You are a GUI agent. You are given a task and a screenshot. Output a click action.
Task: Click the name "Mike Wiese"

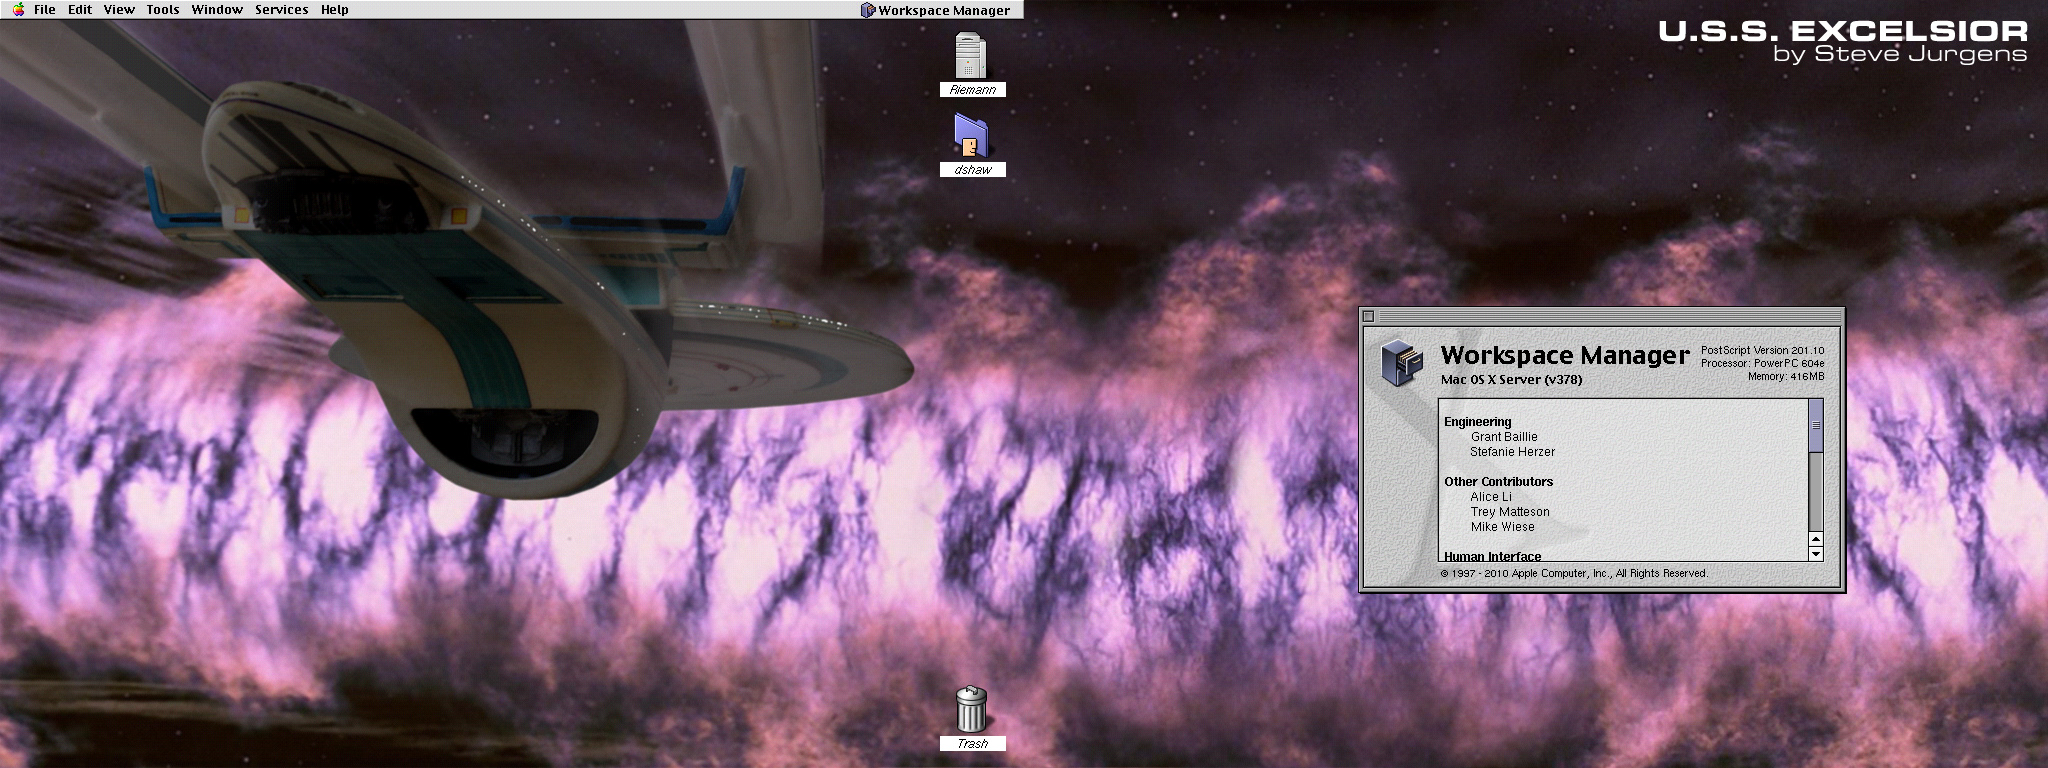[1502, 527]
